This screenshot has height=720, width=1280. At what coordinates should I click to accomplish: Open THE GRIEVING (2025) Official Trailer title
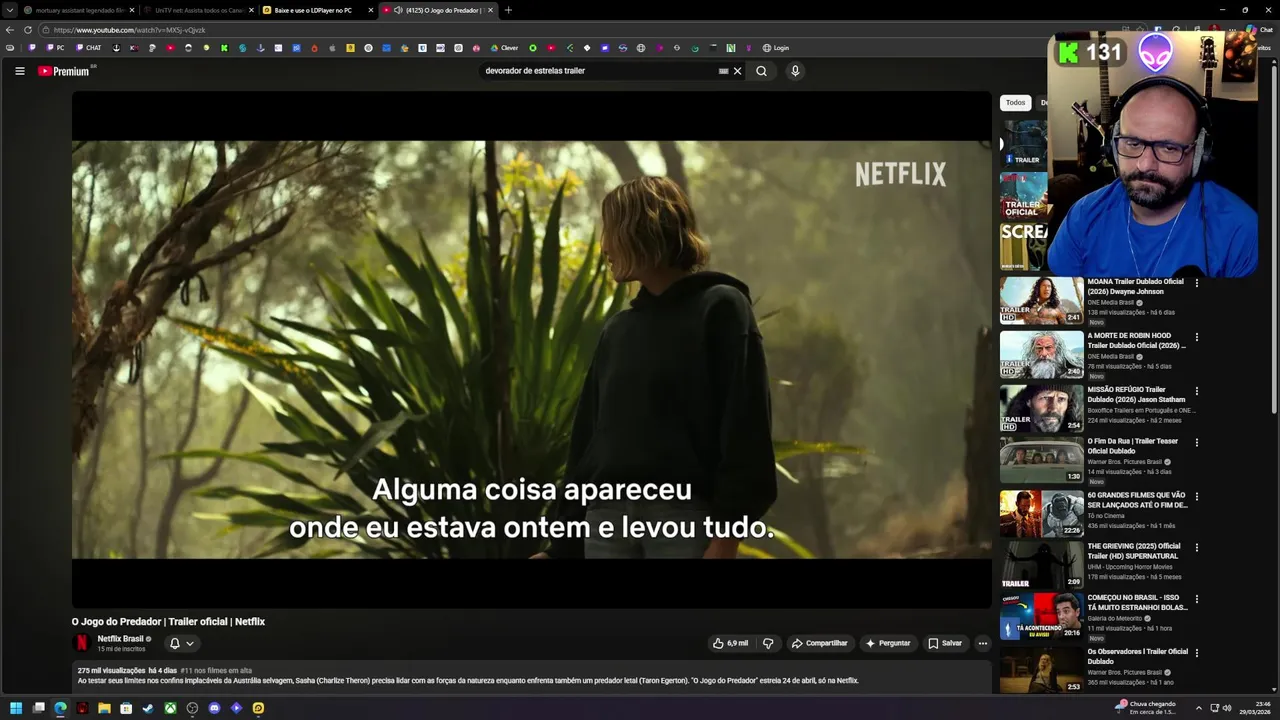tap(1134, 551)
